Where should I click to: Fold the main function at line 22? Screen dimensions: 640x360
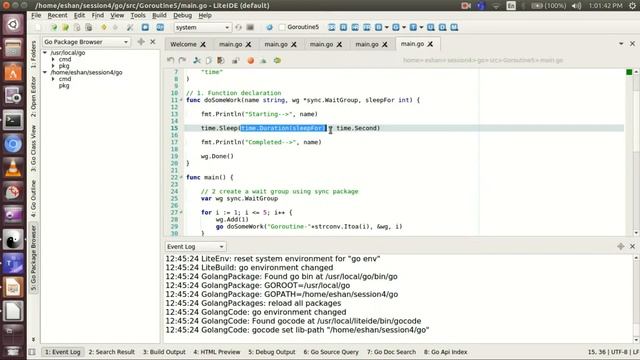(181, 178)
